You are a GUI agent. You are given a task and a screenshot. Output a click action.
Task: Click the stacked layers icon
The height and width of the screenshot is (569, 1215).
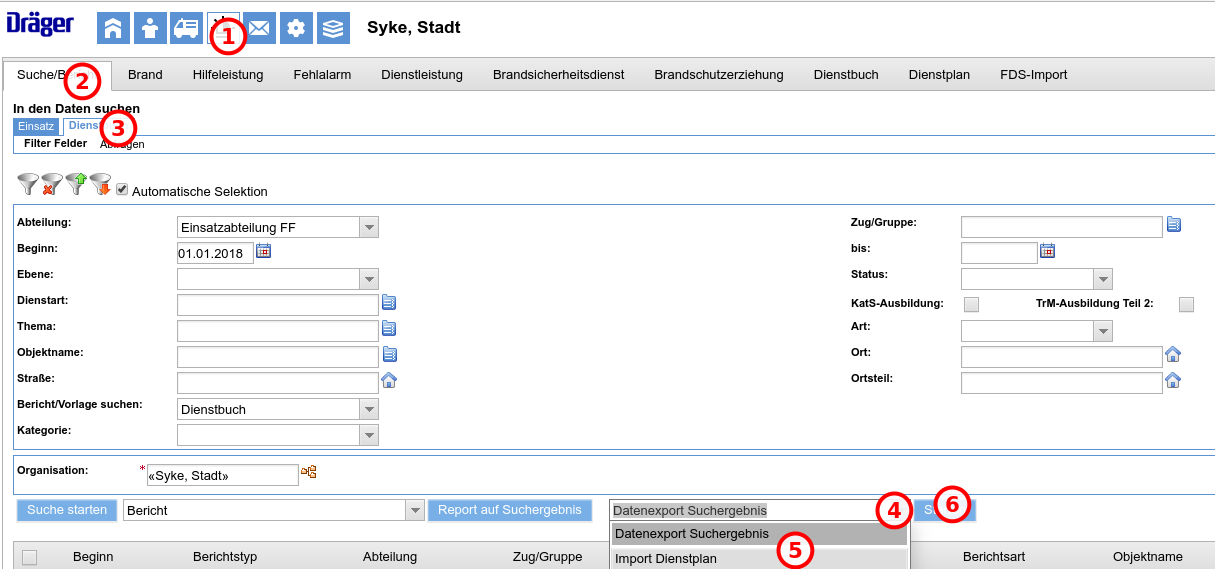[333, 28]
